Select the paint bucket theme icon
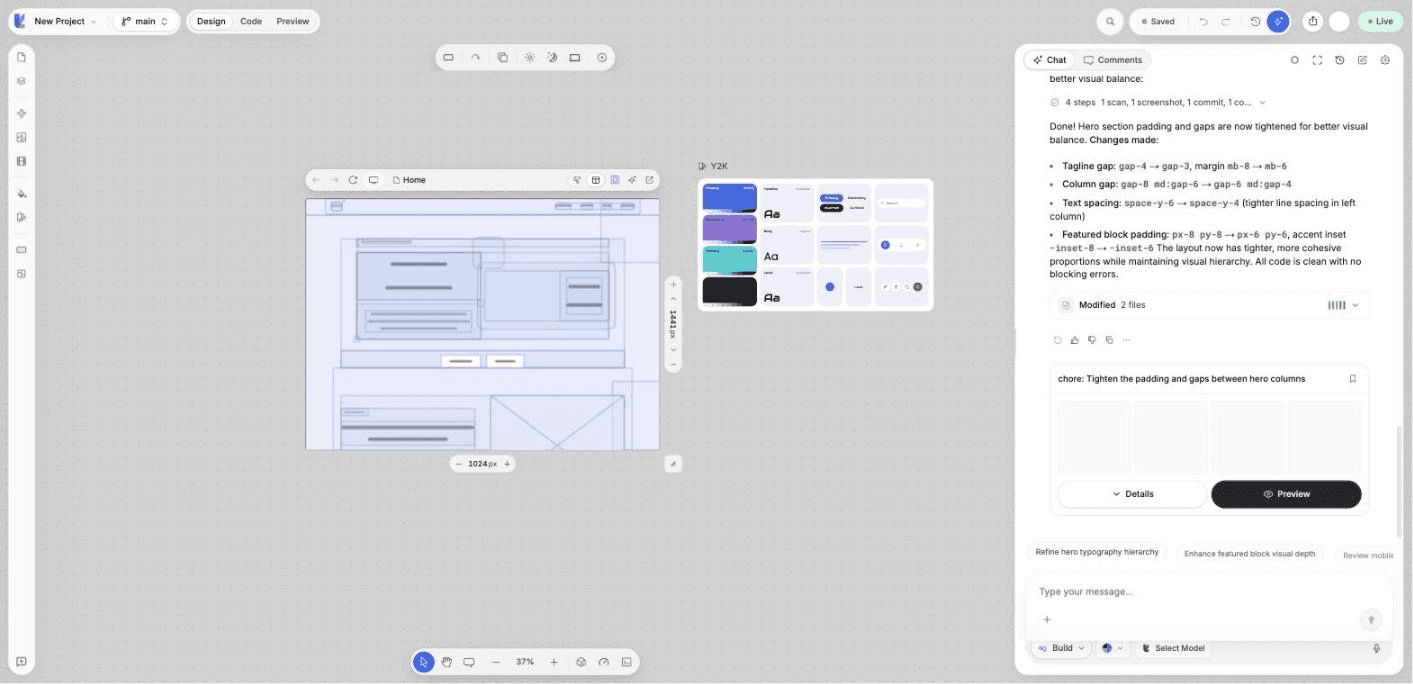The height and width of the screenshot is (684, 1413). click(21, 193)
